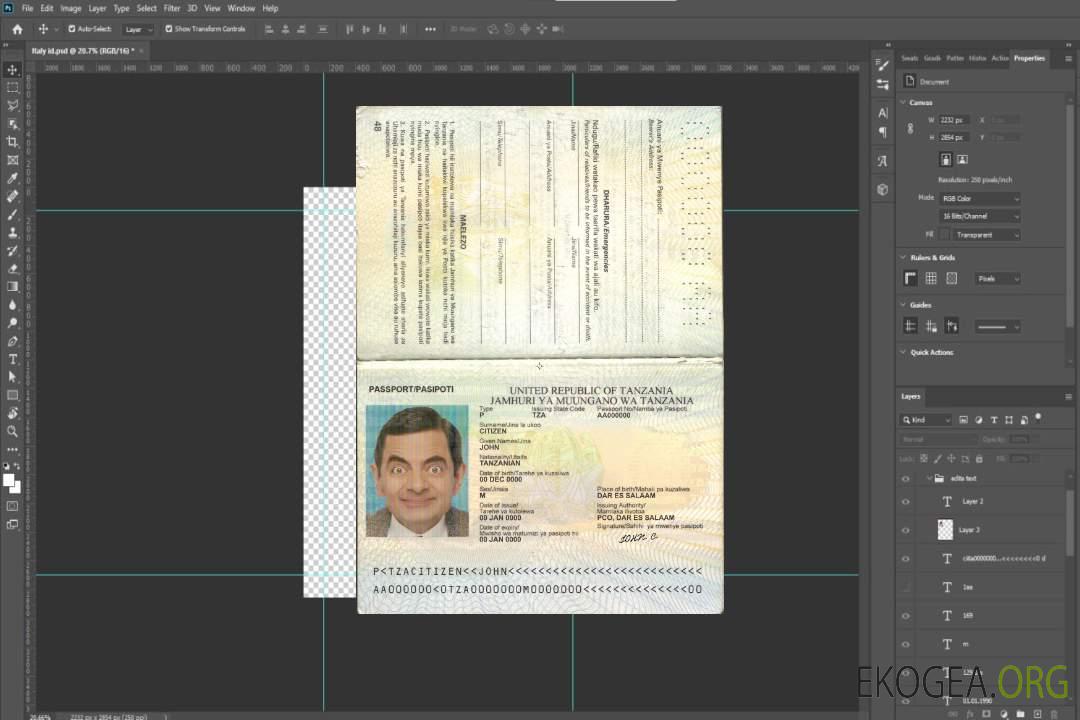
Task: Hide the Layer 2 text layer
Action: coord(906,502)
